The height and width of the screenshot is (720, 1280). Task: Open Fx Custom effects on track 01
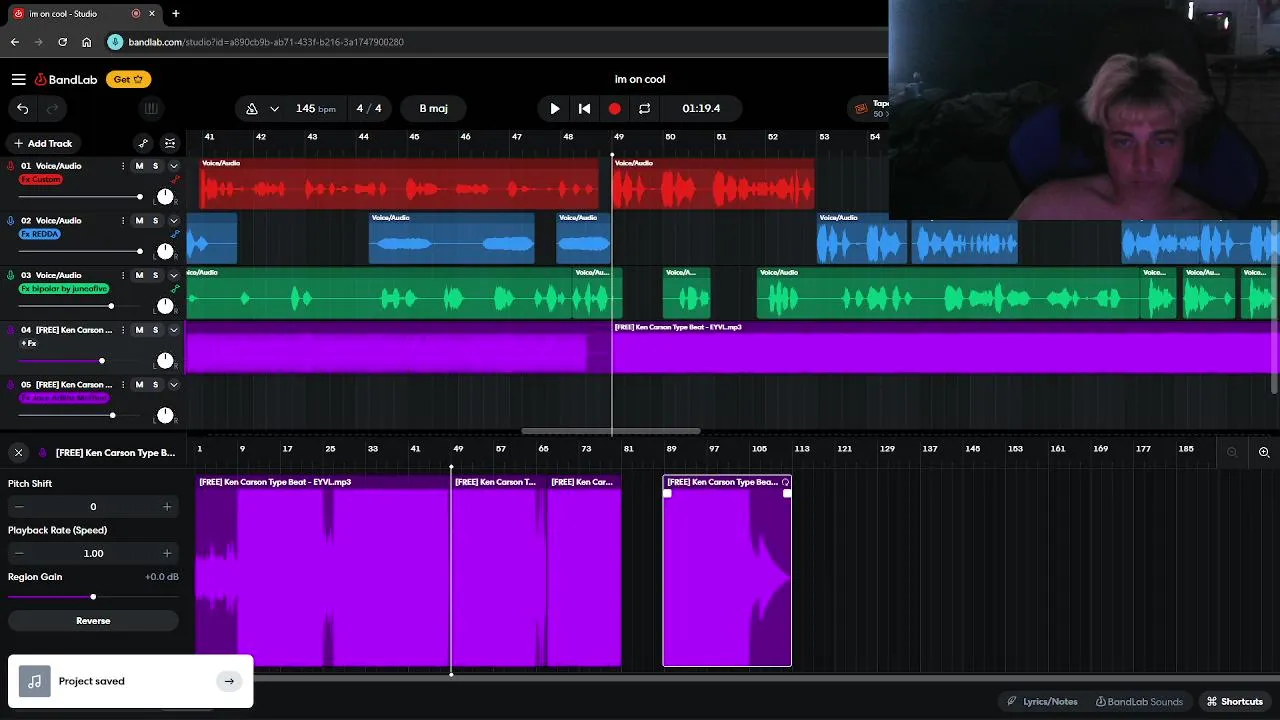[41, 180]
